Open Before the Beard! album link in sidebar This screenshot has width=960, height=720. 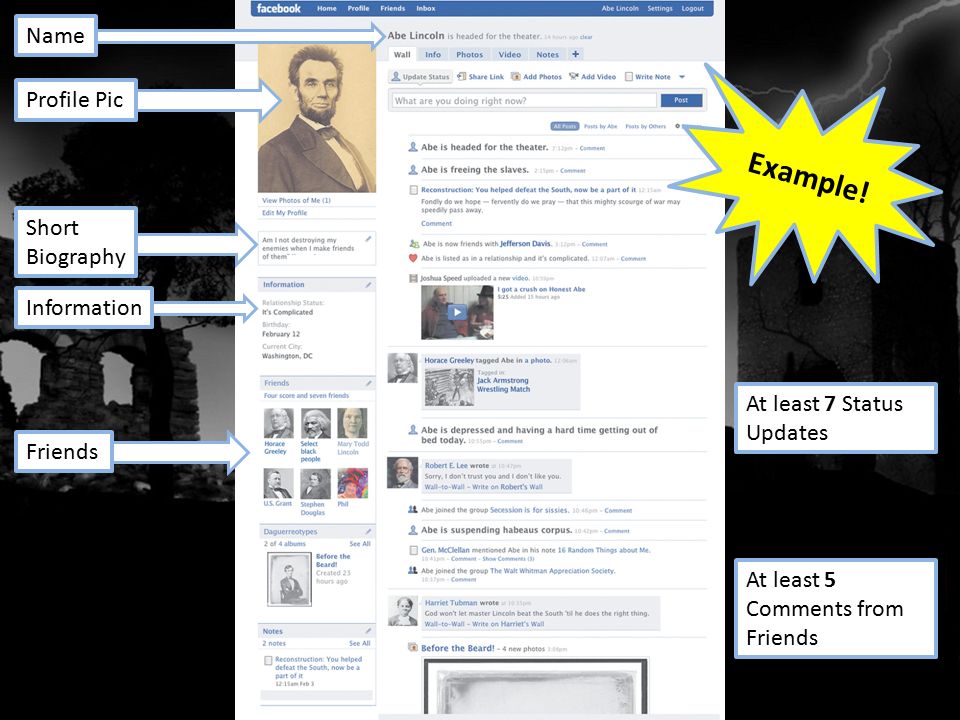(x=333, y=560)
